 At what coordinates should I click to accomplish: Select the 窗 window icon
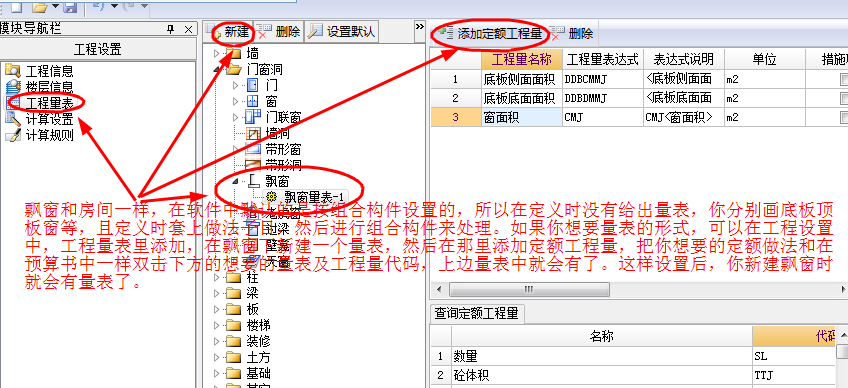(x=252, y=101)
